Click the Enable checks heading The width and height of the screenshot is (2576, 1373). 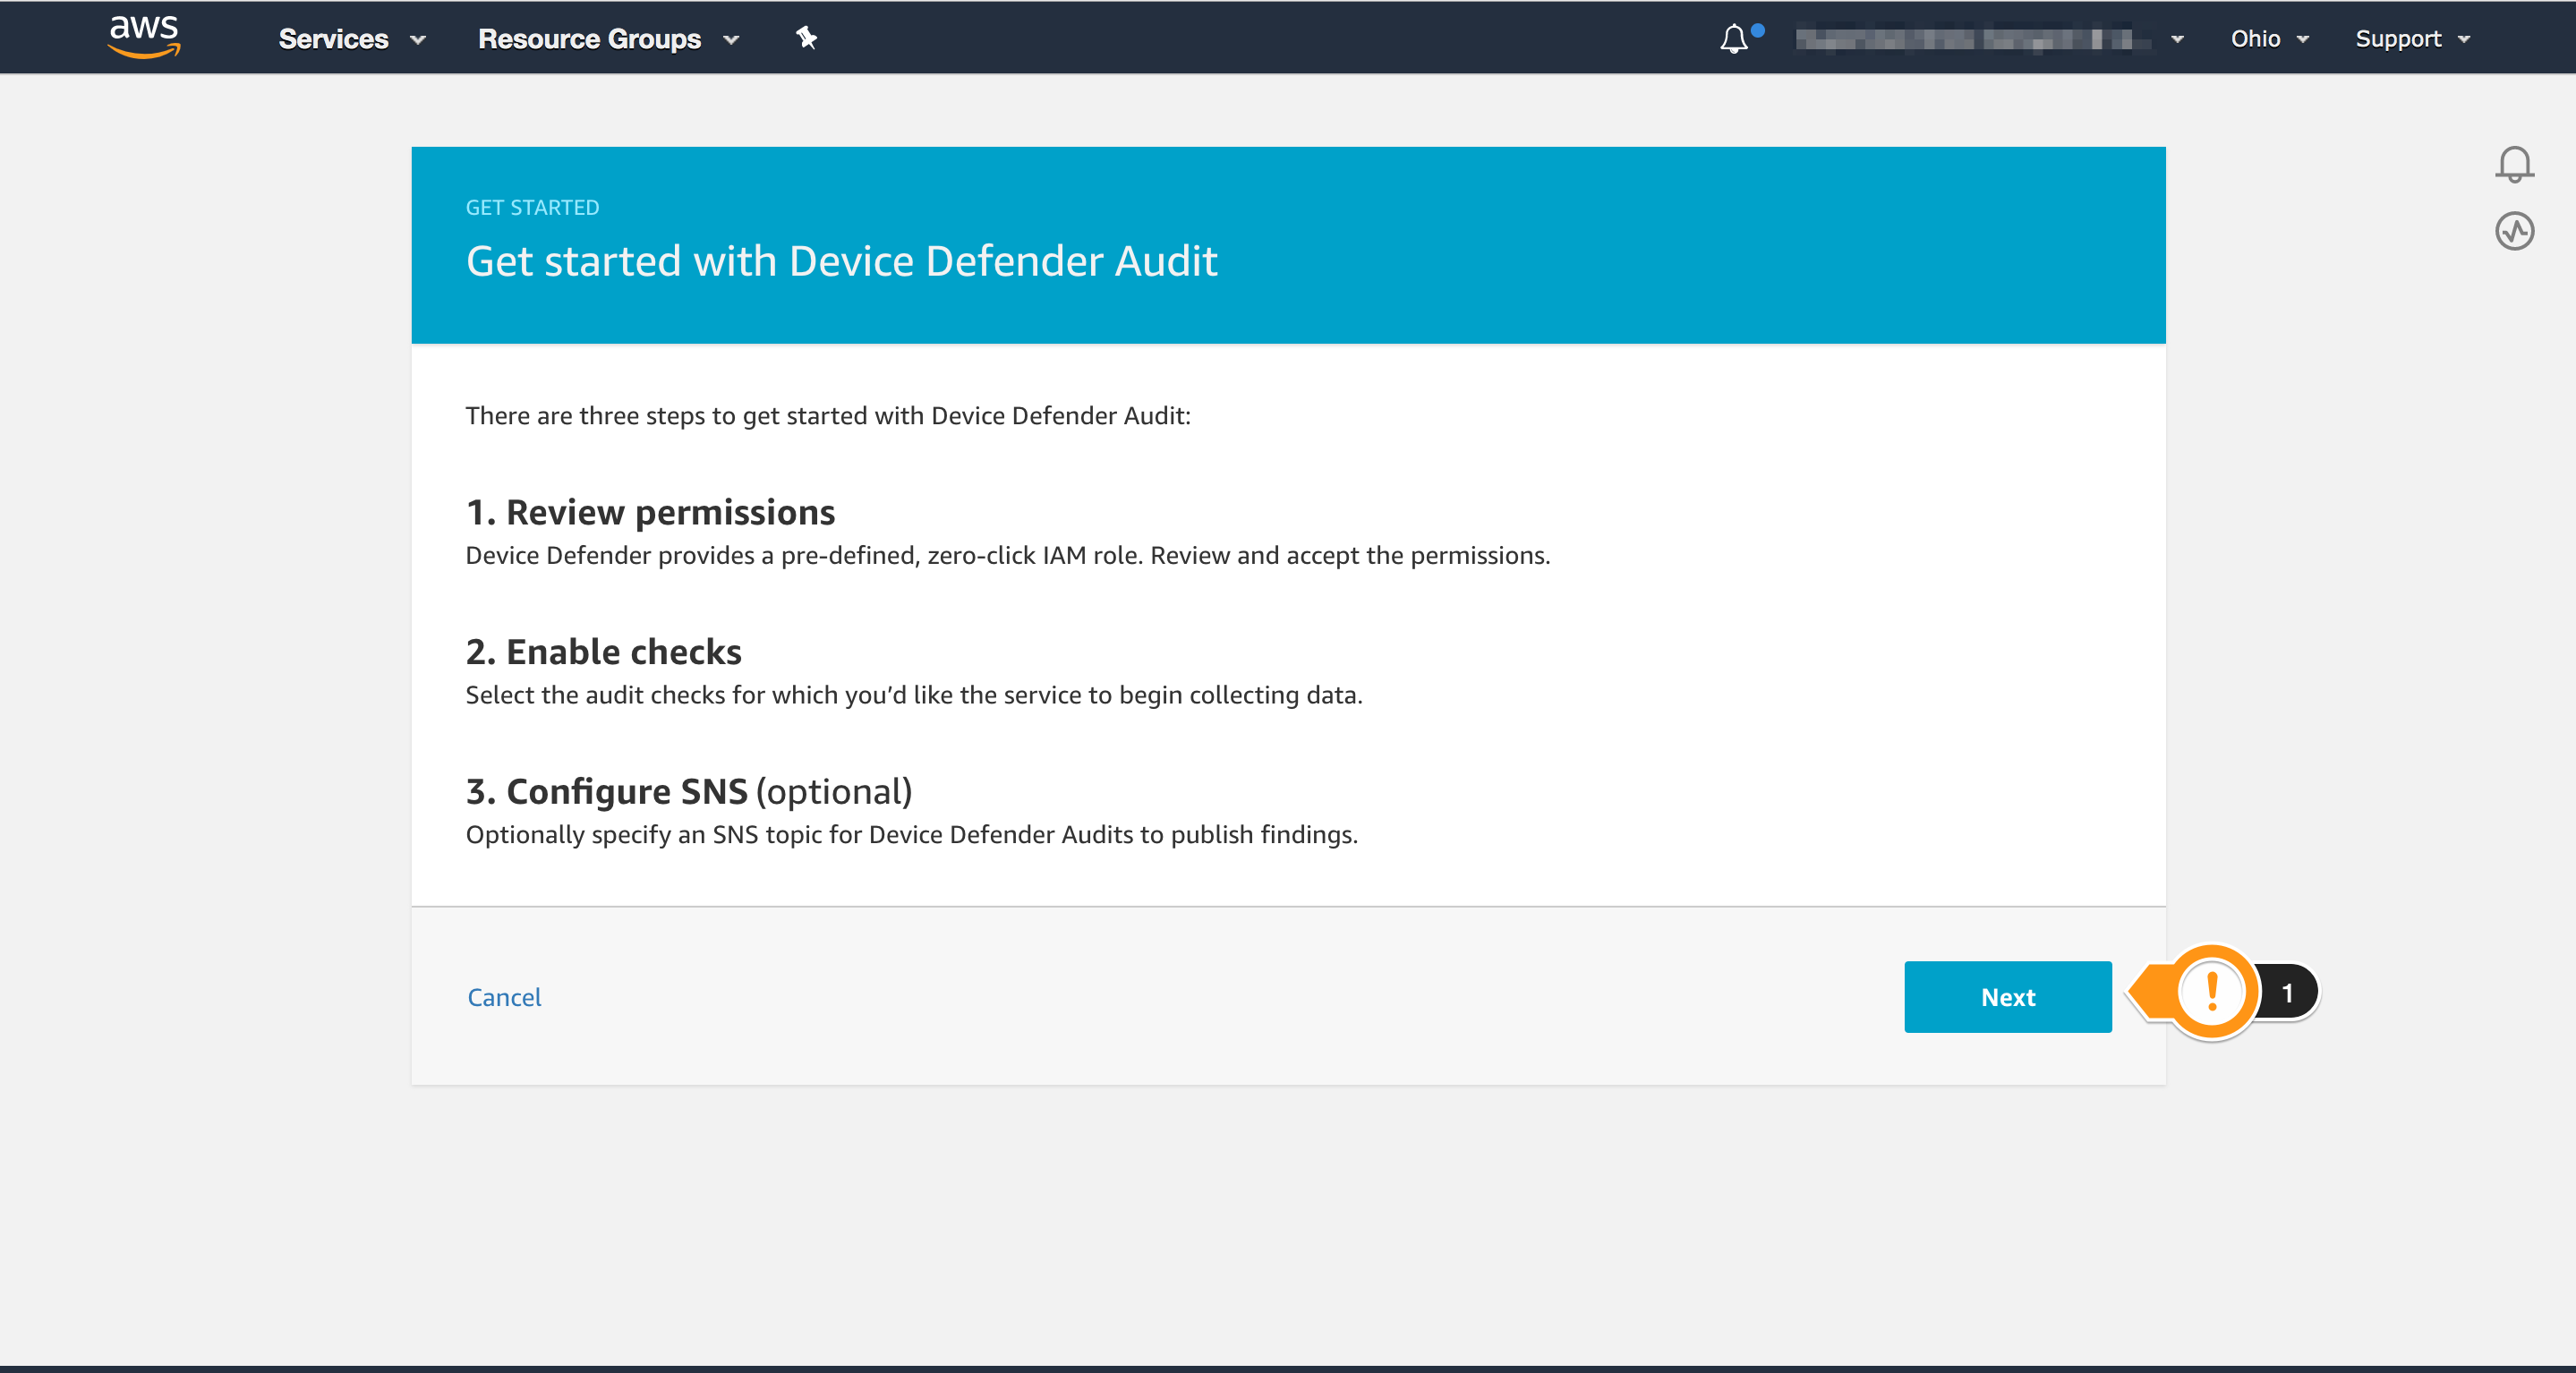click(604, 651)
